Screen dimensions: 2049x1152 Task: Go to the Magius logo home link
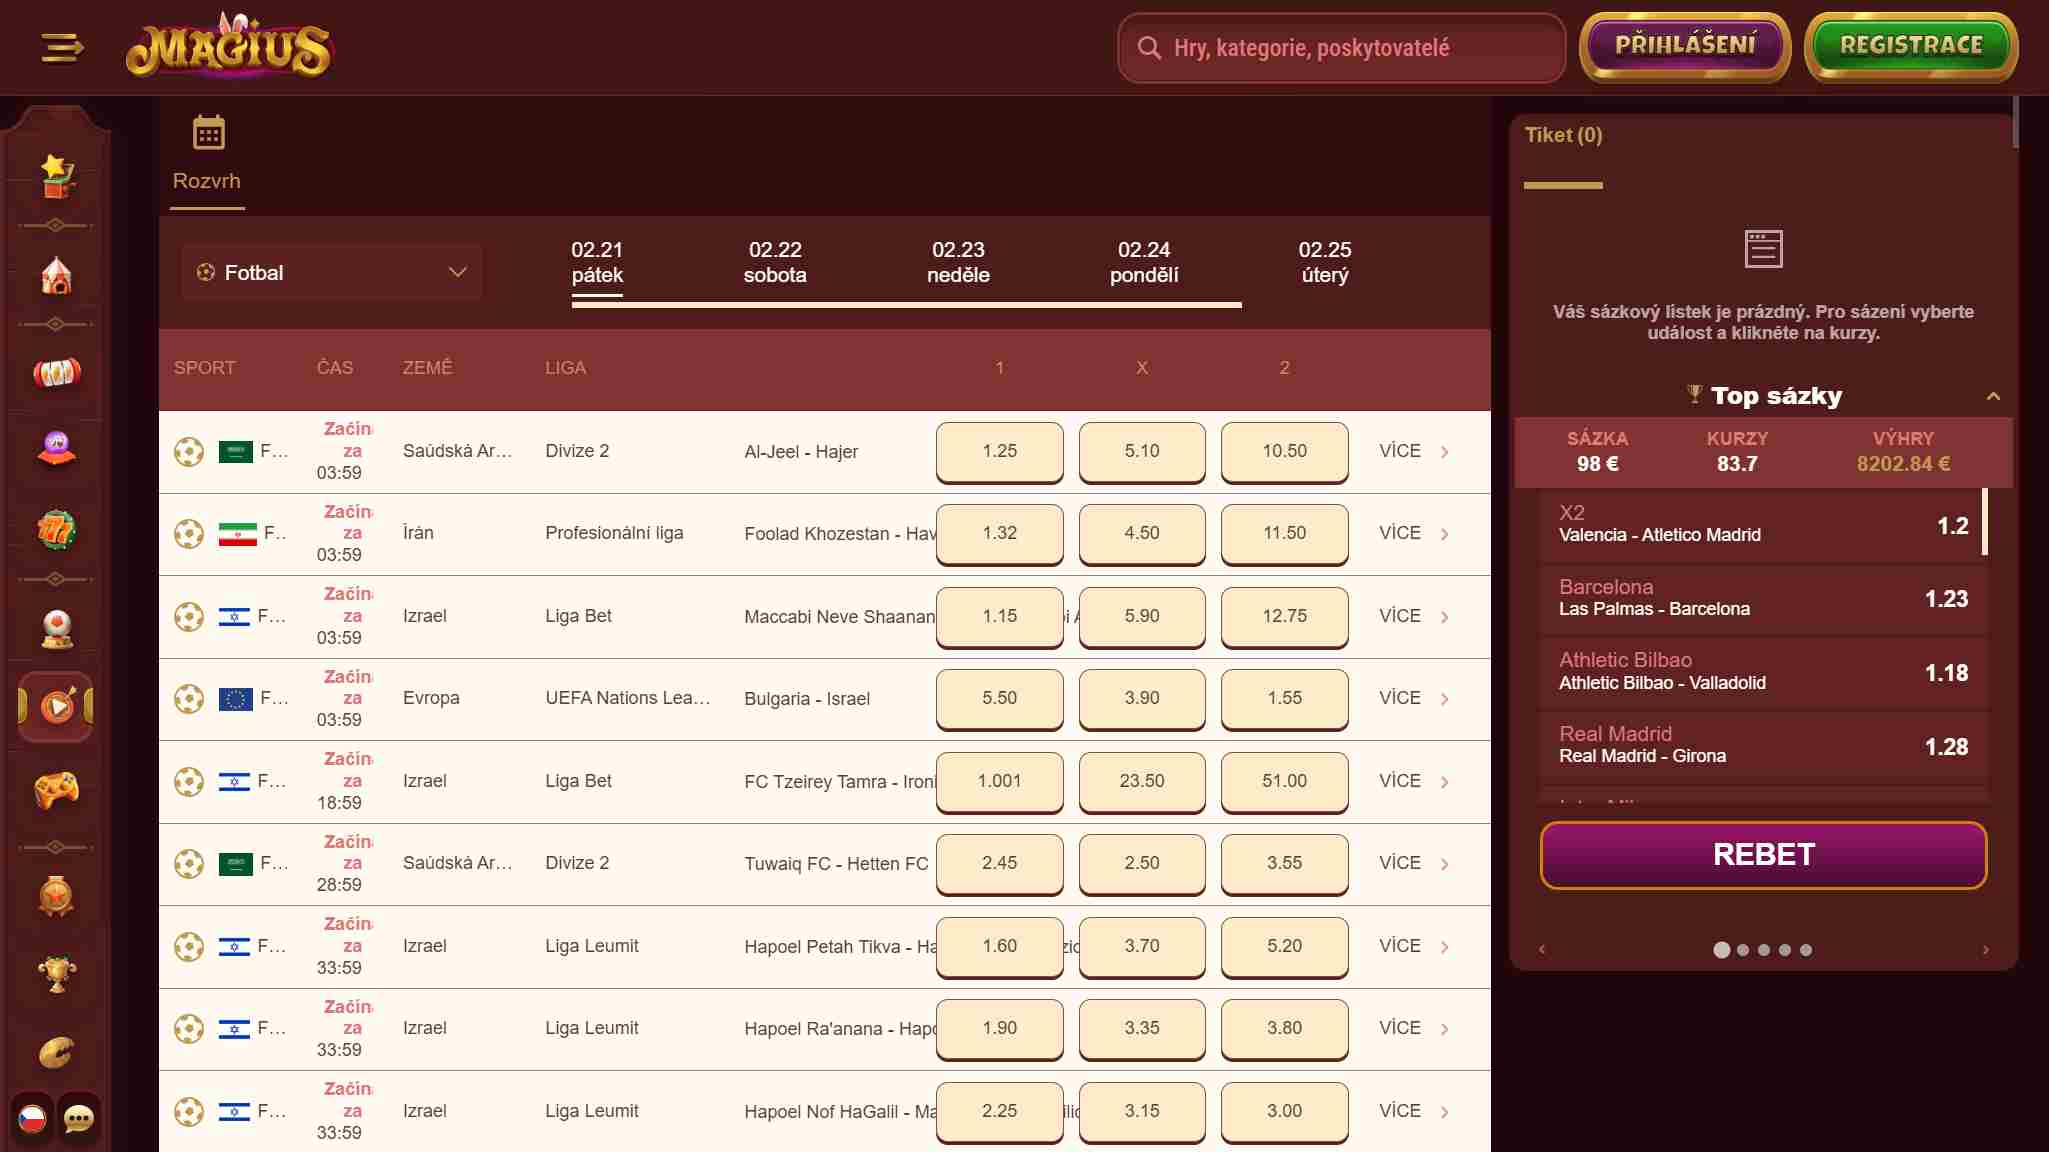(228, 46)
